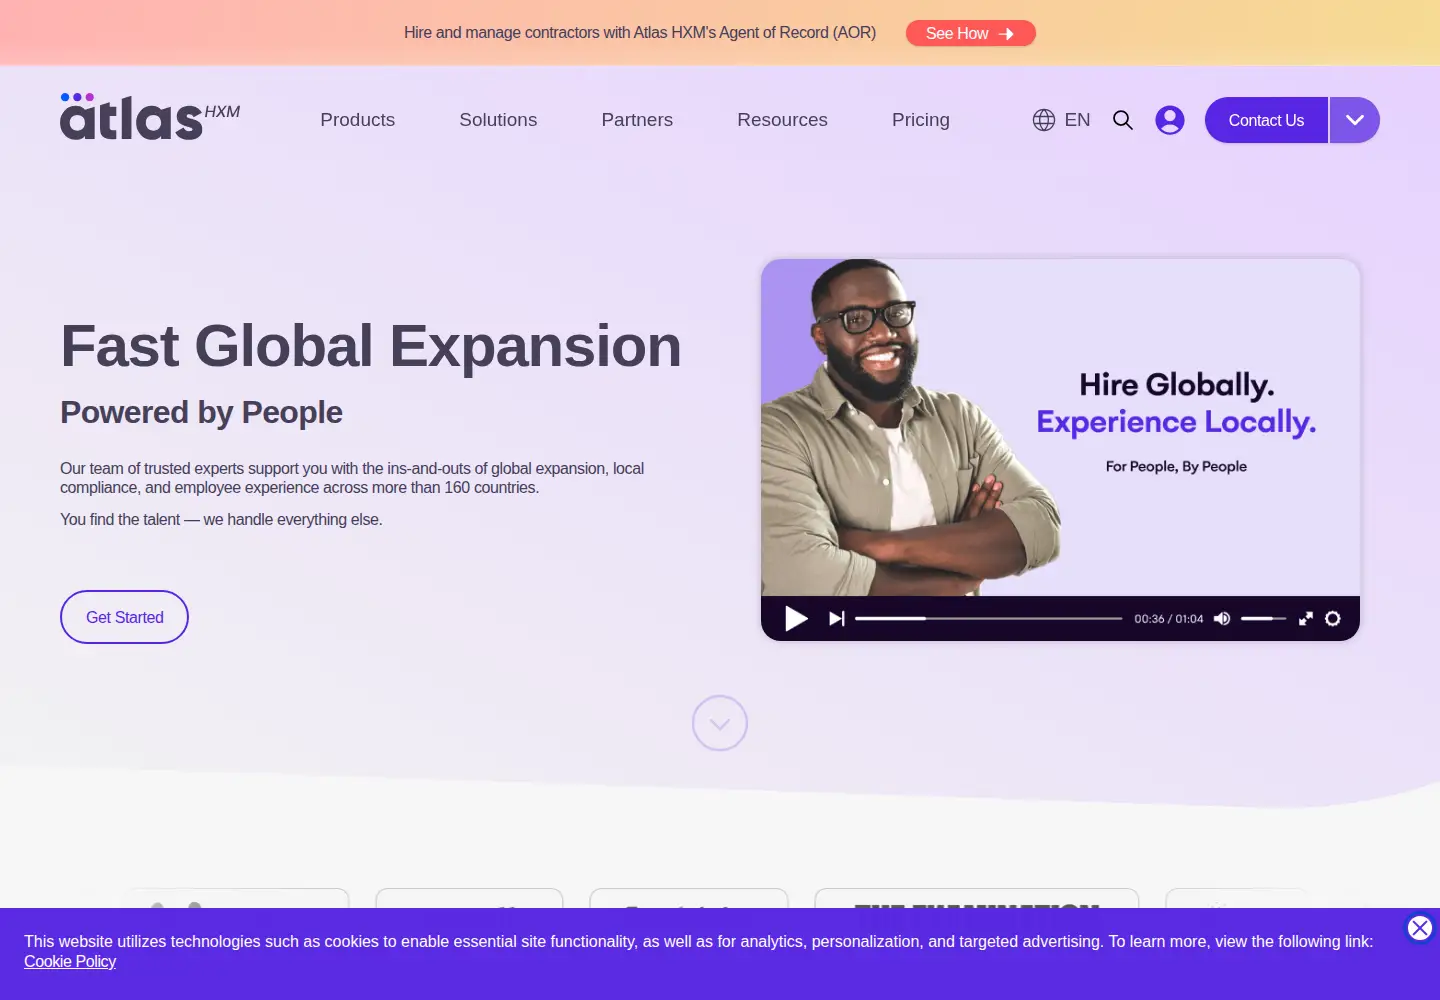1440x1000 pixels.
Task: Open the globe language selector icon
Action: coord(1044,120)
